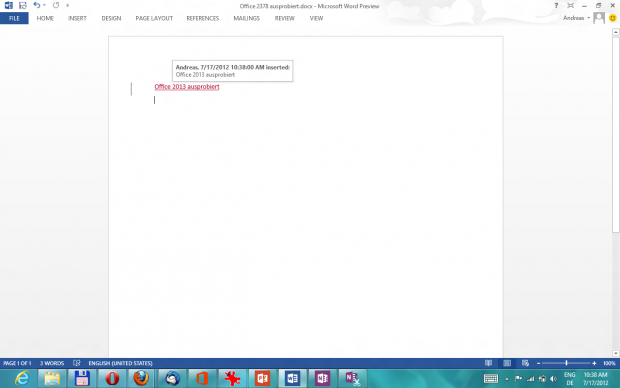
Task: Open PowerPoint from taskbar
Action: [262, 379]
